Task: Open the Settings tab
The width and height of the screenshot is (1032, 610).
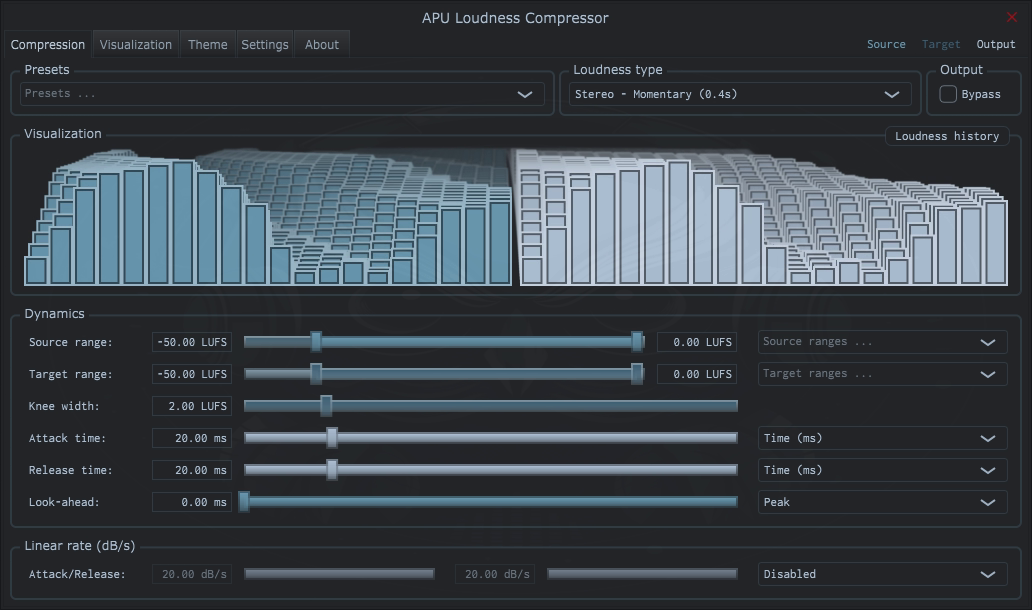Action: coord(264,44)
